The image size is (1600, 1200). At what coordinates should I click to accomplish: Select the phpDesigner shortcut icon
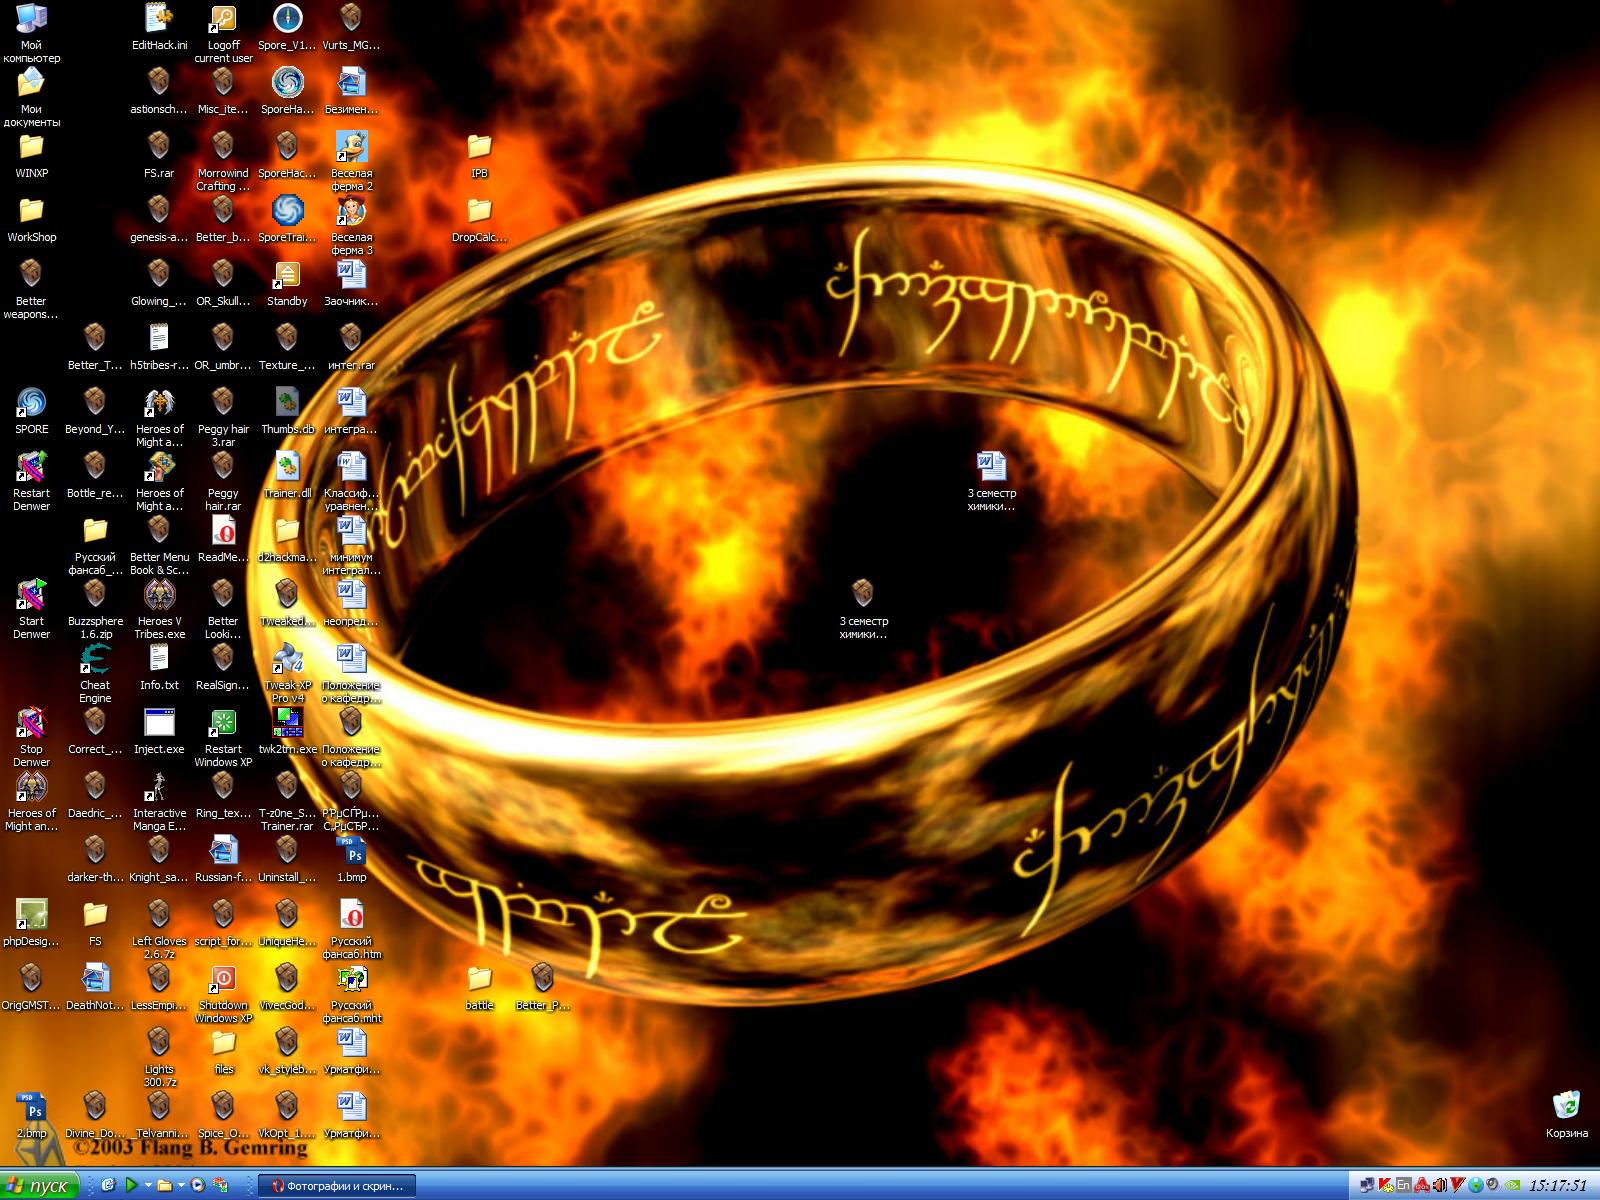click(31, 923)
